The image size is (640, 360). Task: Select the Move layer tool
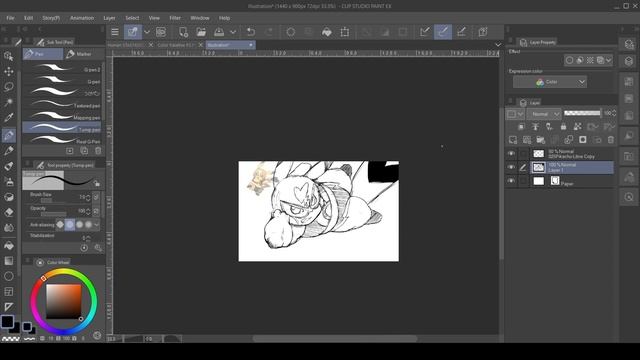pos(9,71)
